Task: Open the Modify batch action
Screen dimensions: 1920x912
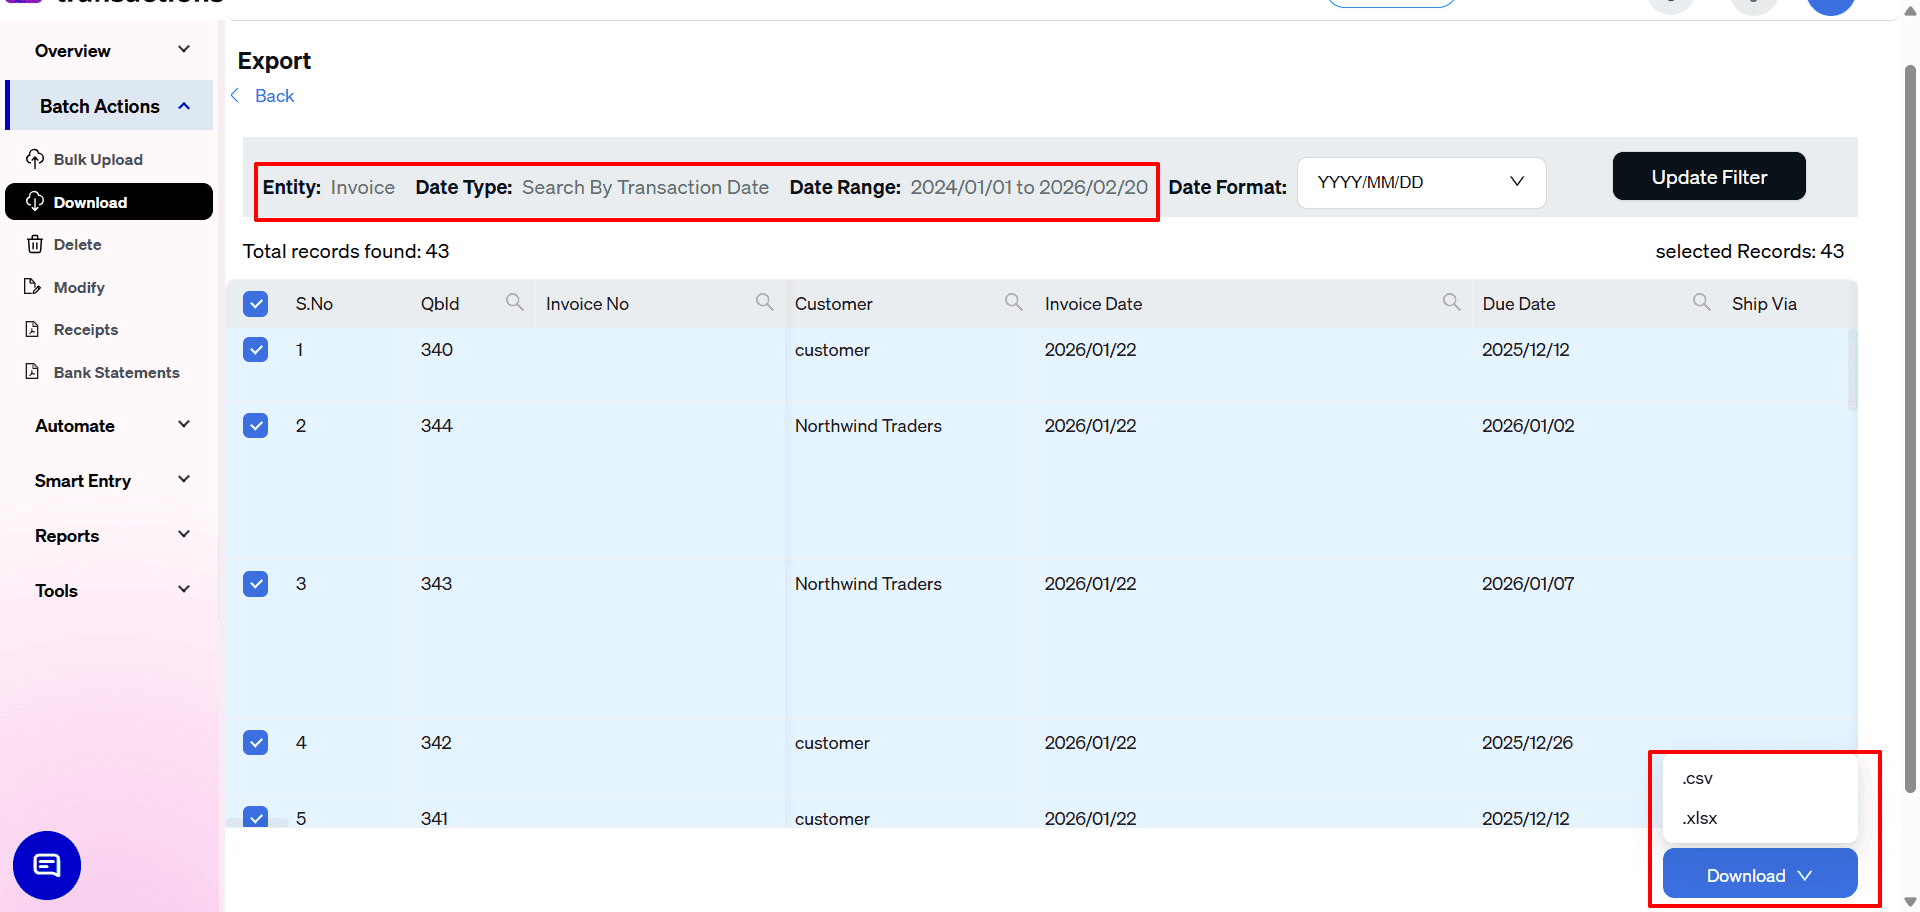Action: pos(79,287)
